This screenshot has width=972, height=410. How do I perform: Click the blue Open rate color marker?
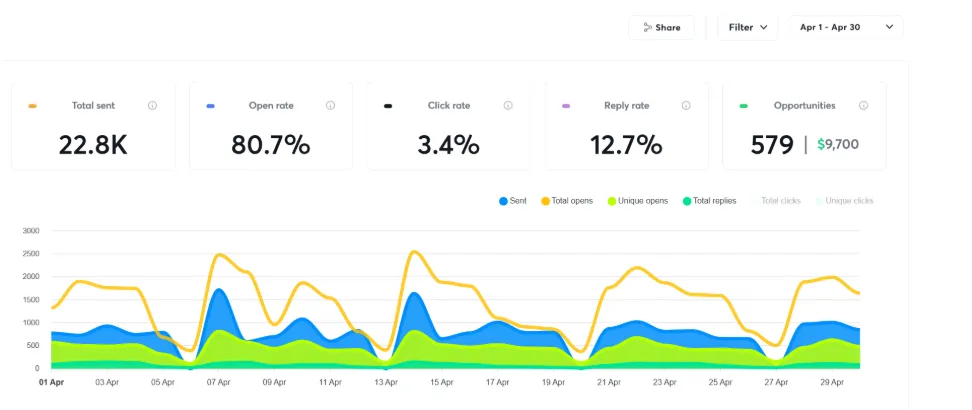[211, 106]
